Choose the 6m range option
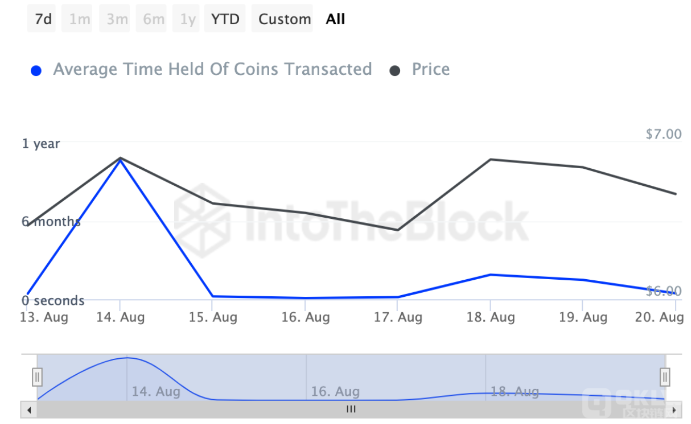Screen dimensions: 691x424 coord(154,19)
